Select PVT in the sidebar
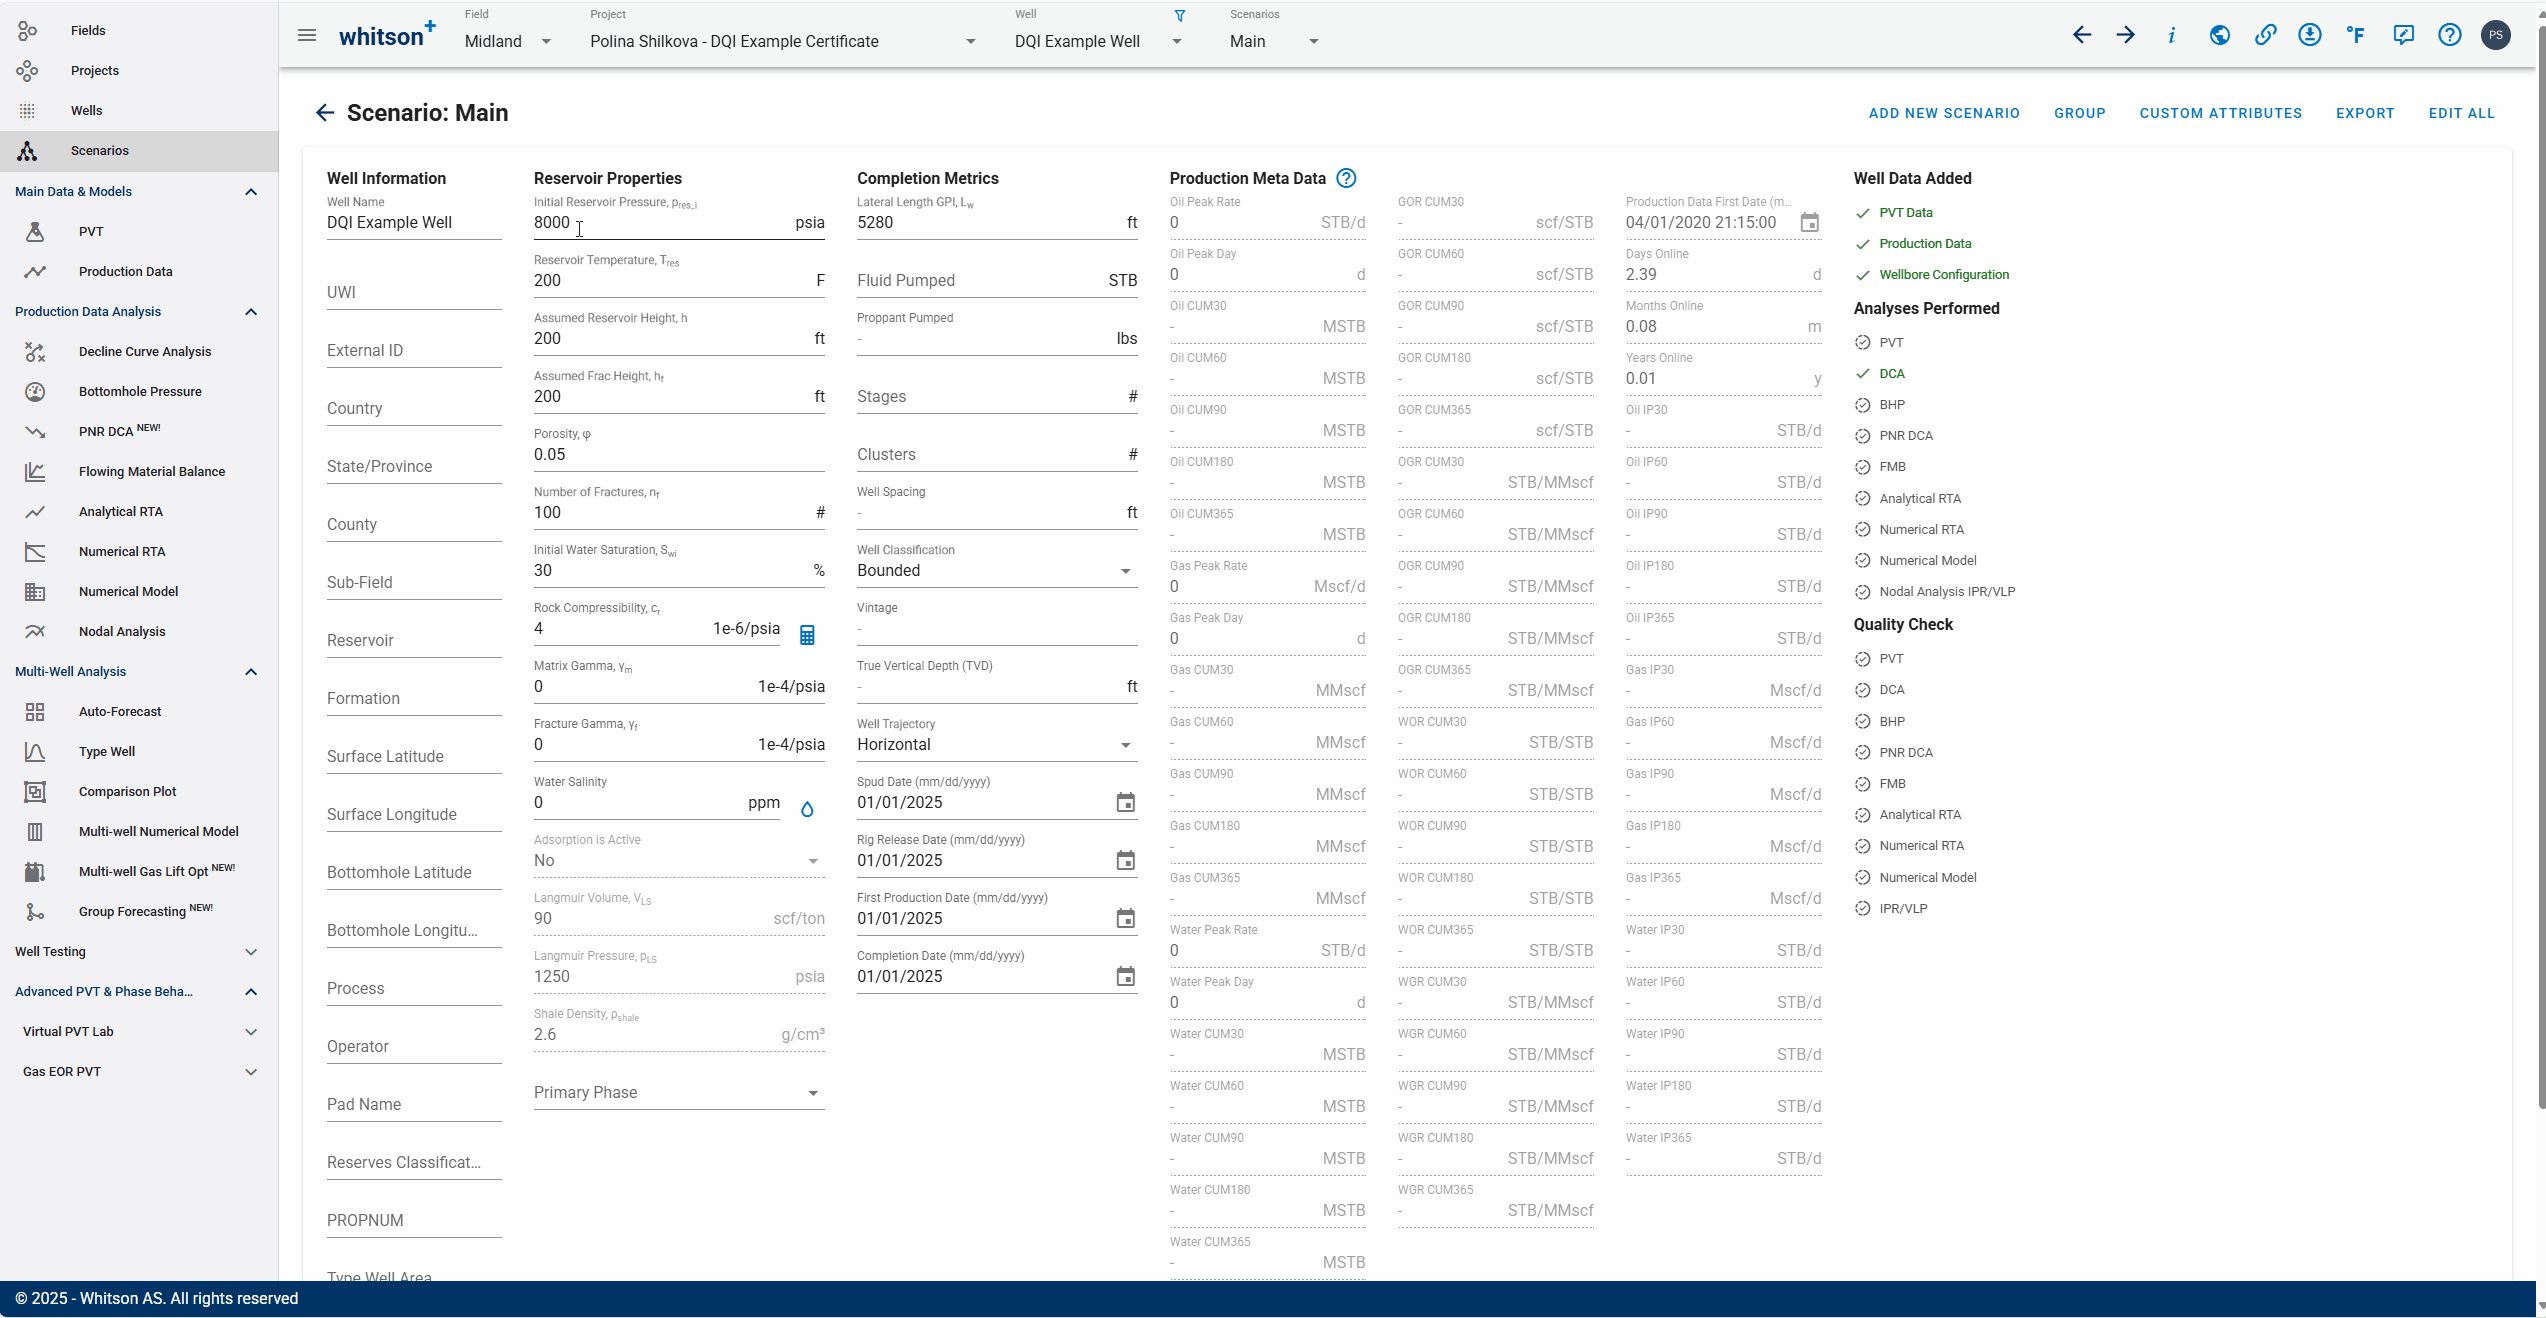Image resolution: width=2546 pixels, height=1318 pixels. pos(139,231)
